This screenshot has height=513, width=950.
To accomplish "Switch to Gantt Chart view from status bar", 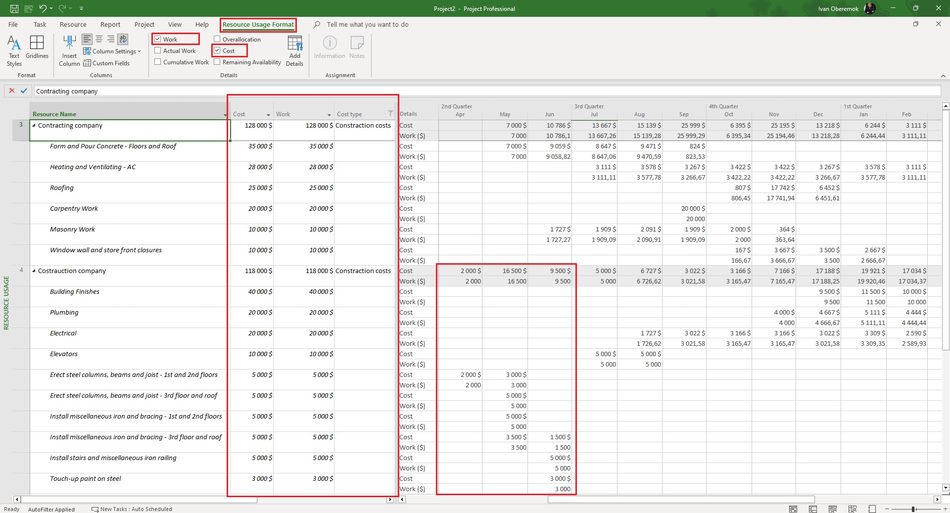I will [x=793, y=509].
